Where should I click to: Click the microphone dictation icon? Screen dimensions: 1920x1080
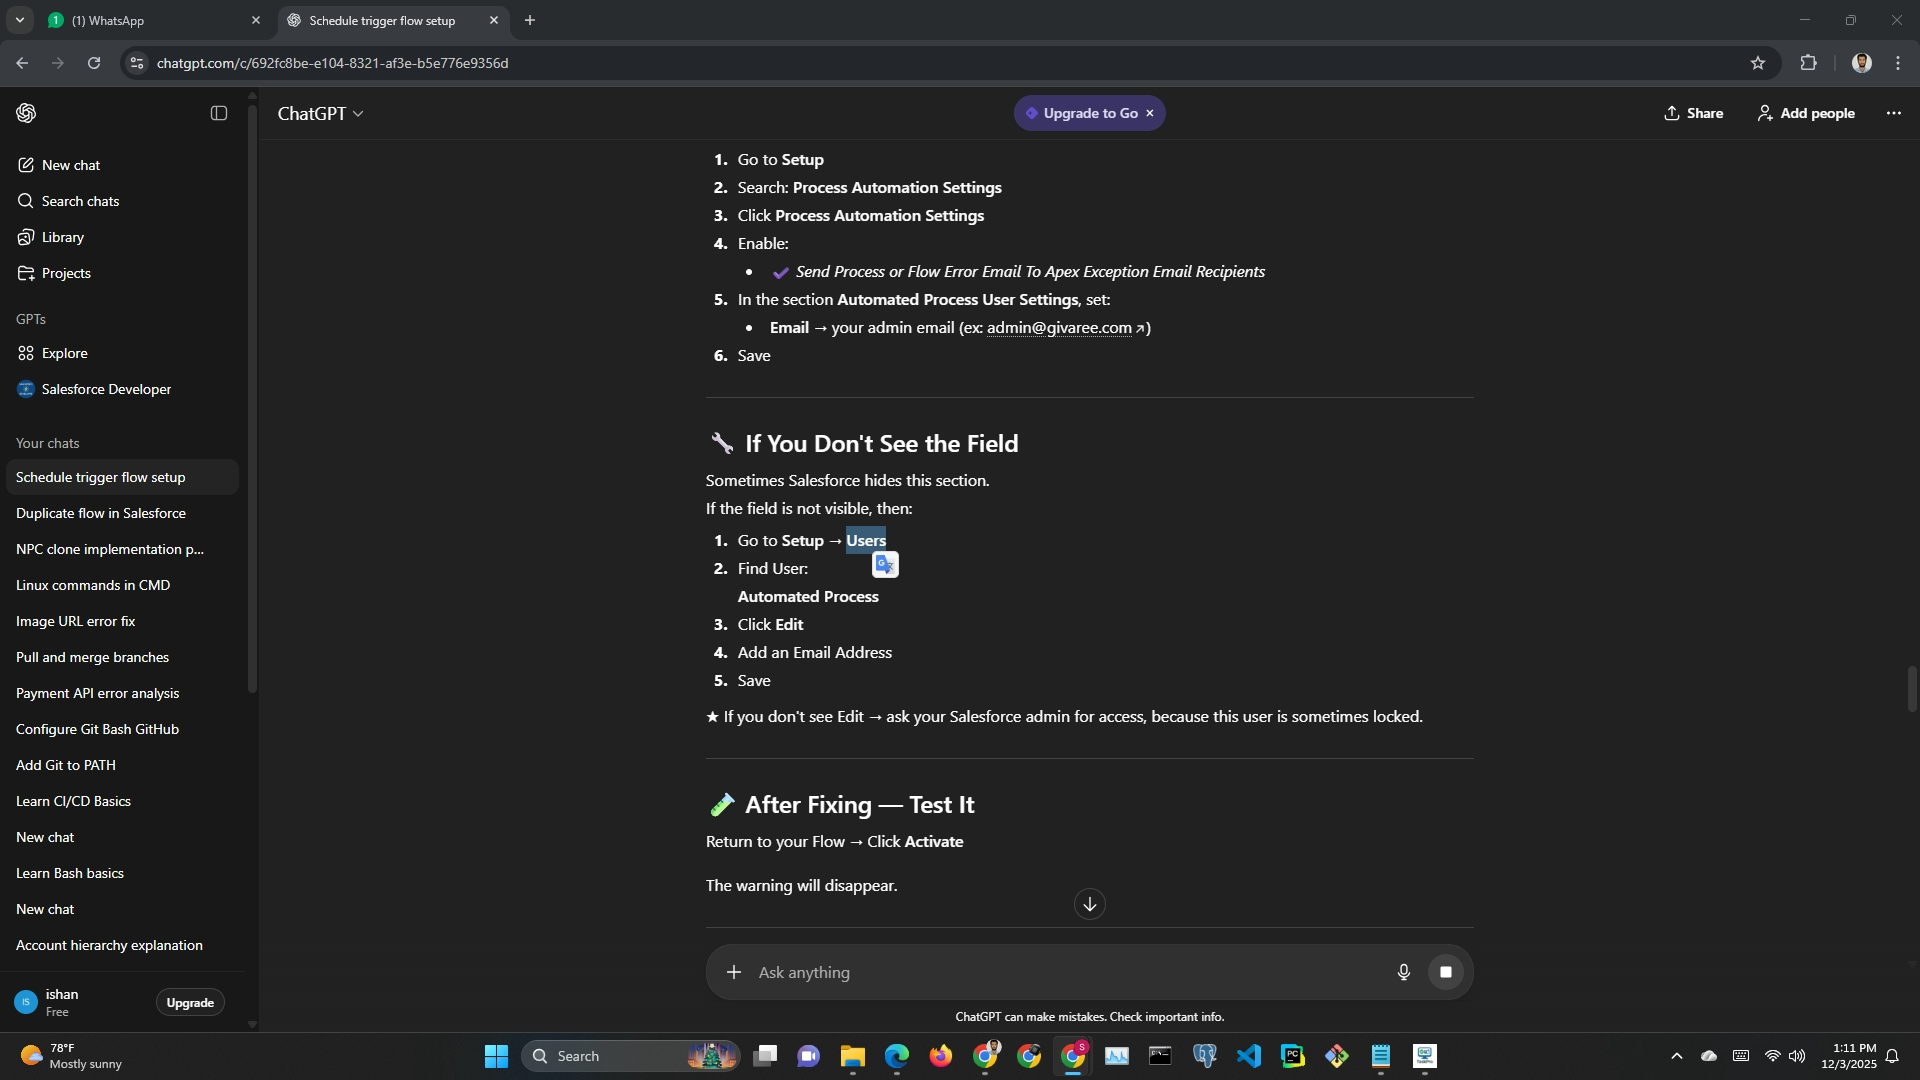point(1403,972)
